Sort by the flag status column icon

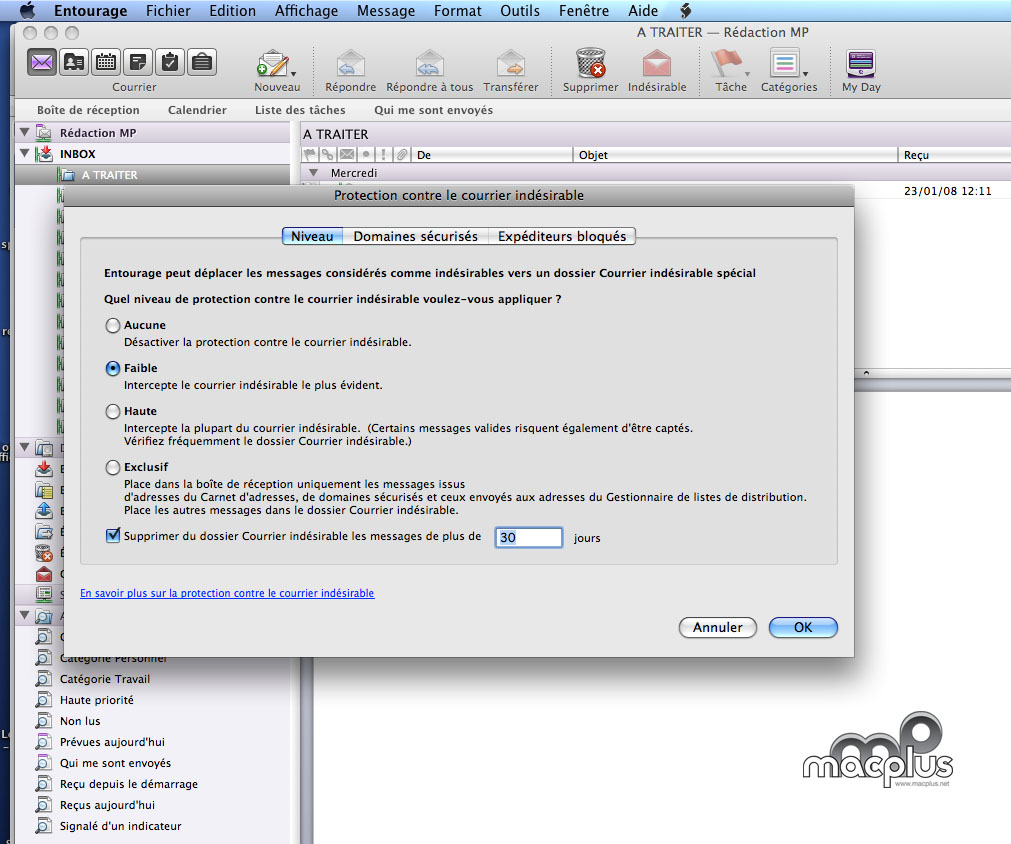310,155
